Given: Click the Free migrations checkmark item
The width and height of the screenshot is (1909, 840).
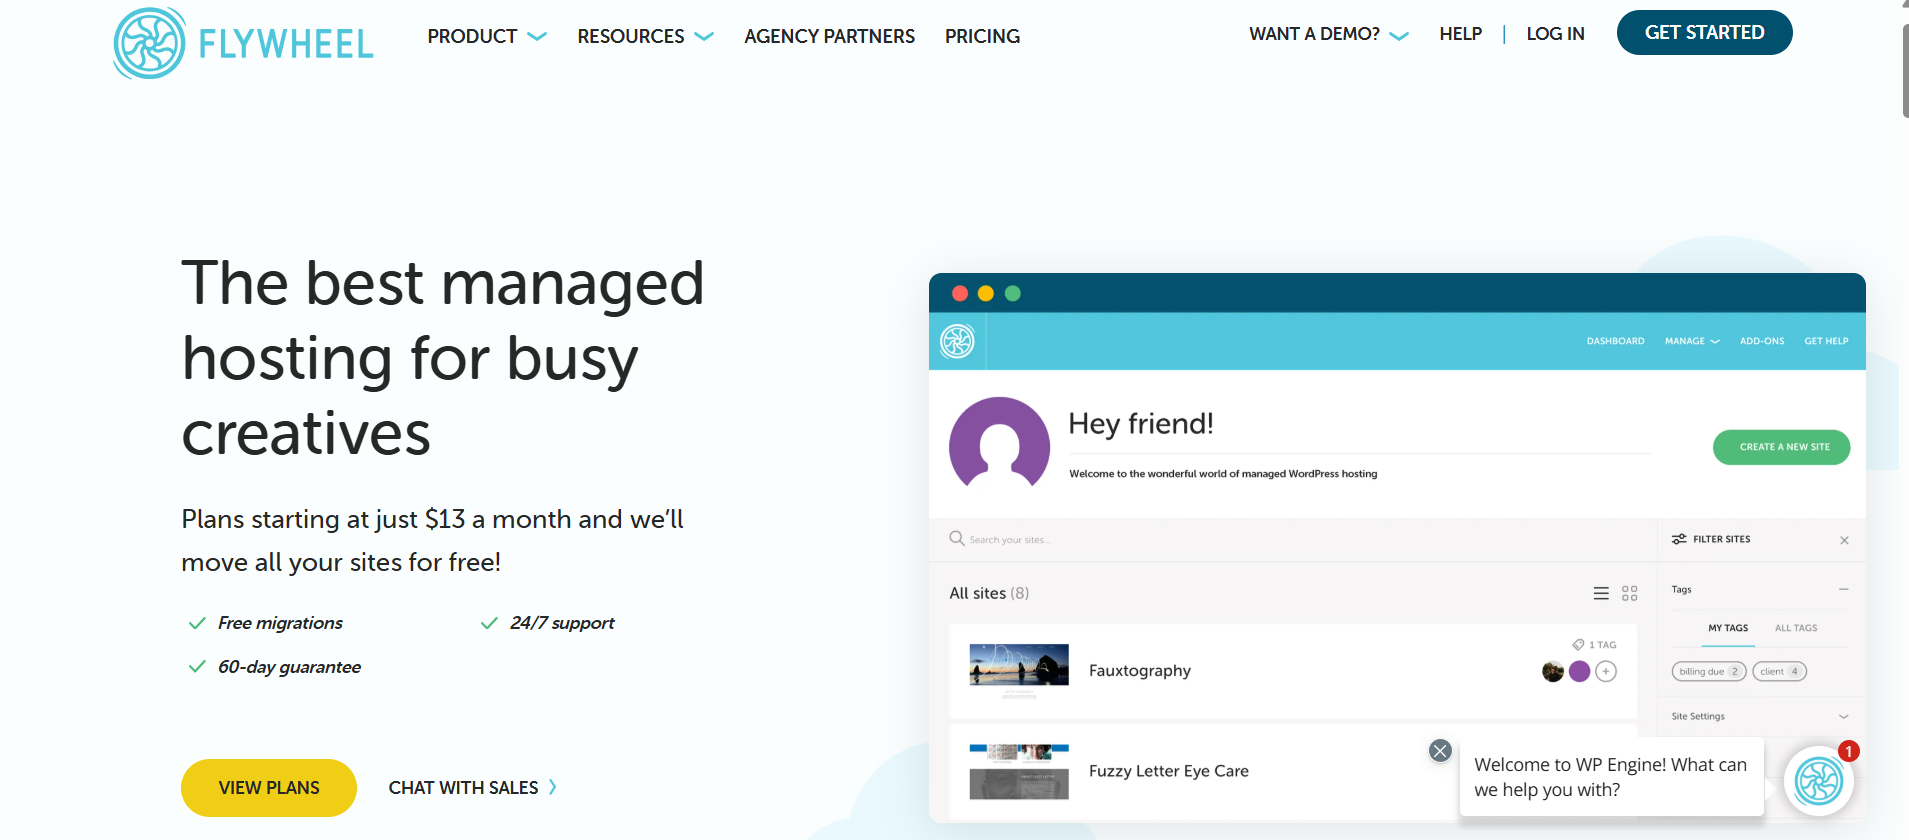Looking at the screenshot, I should pyautogui.click(x=265, y=623).
